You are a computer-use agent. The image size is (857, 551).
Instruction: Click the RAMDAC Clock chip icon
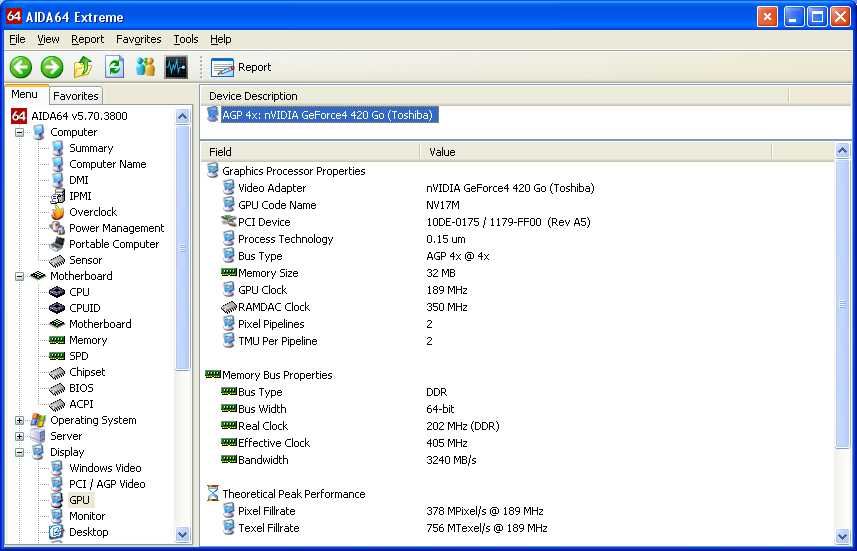click(x=228, y=307)
